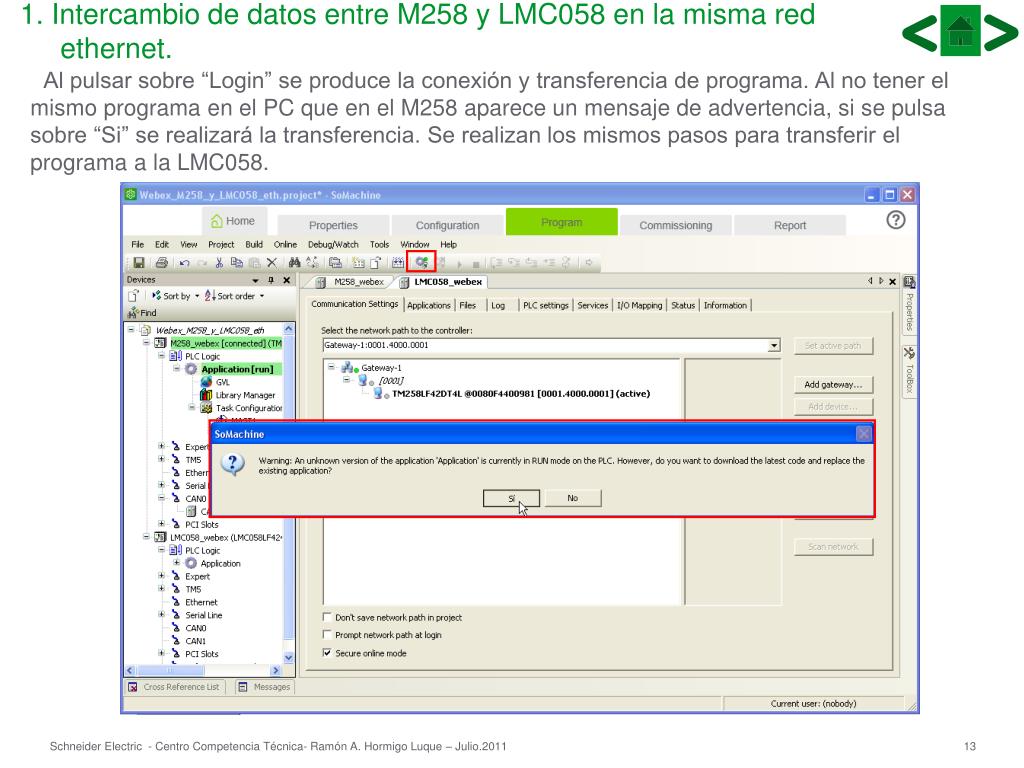Click the Devices tree horizontal scrollbar
1024x768 pixels.
tap(203, 670)
